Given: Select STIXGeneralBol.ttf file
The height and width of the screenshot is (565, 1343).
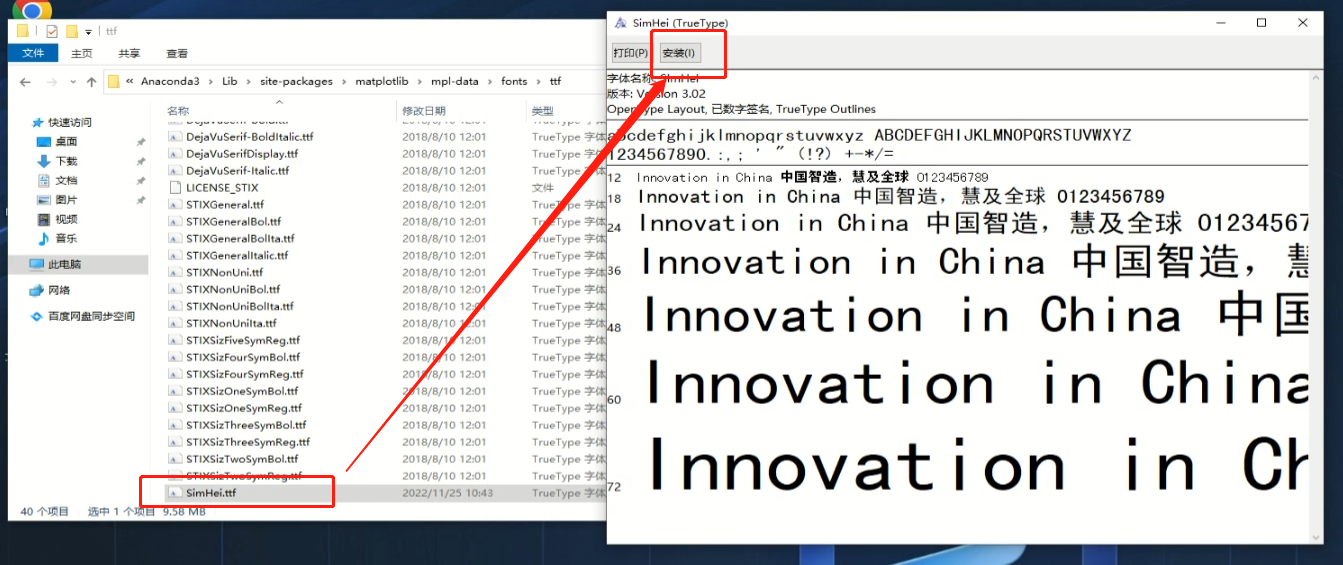Looking at the screenshot, I should (x=233, y=221).
